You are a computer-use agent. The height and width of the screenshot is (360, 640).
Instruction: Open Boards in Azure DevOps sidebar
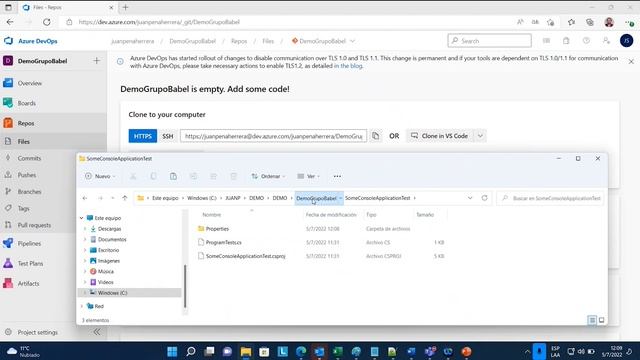(x=27, y=103)
